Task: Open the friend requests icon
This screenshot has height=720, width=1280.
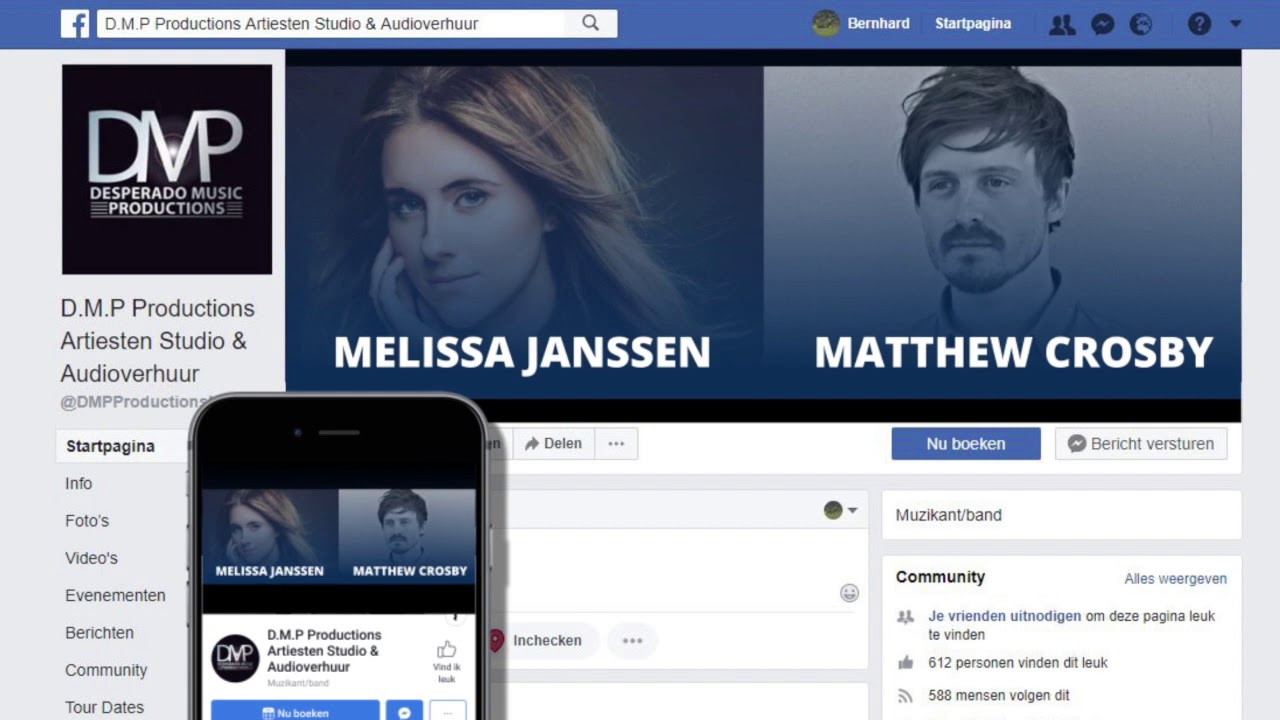Action: coord(1062,24)
